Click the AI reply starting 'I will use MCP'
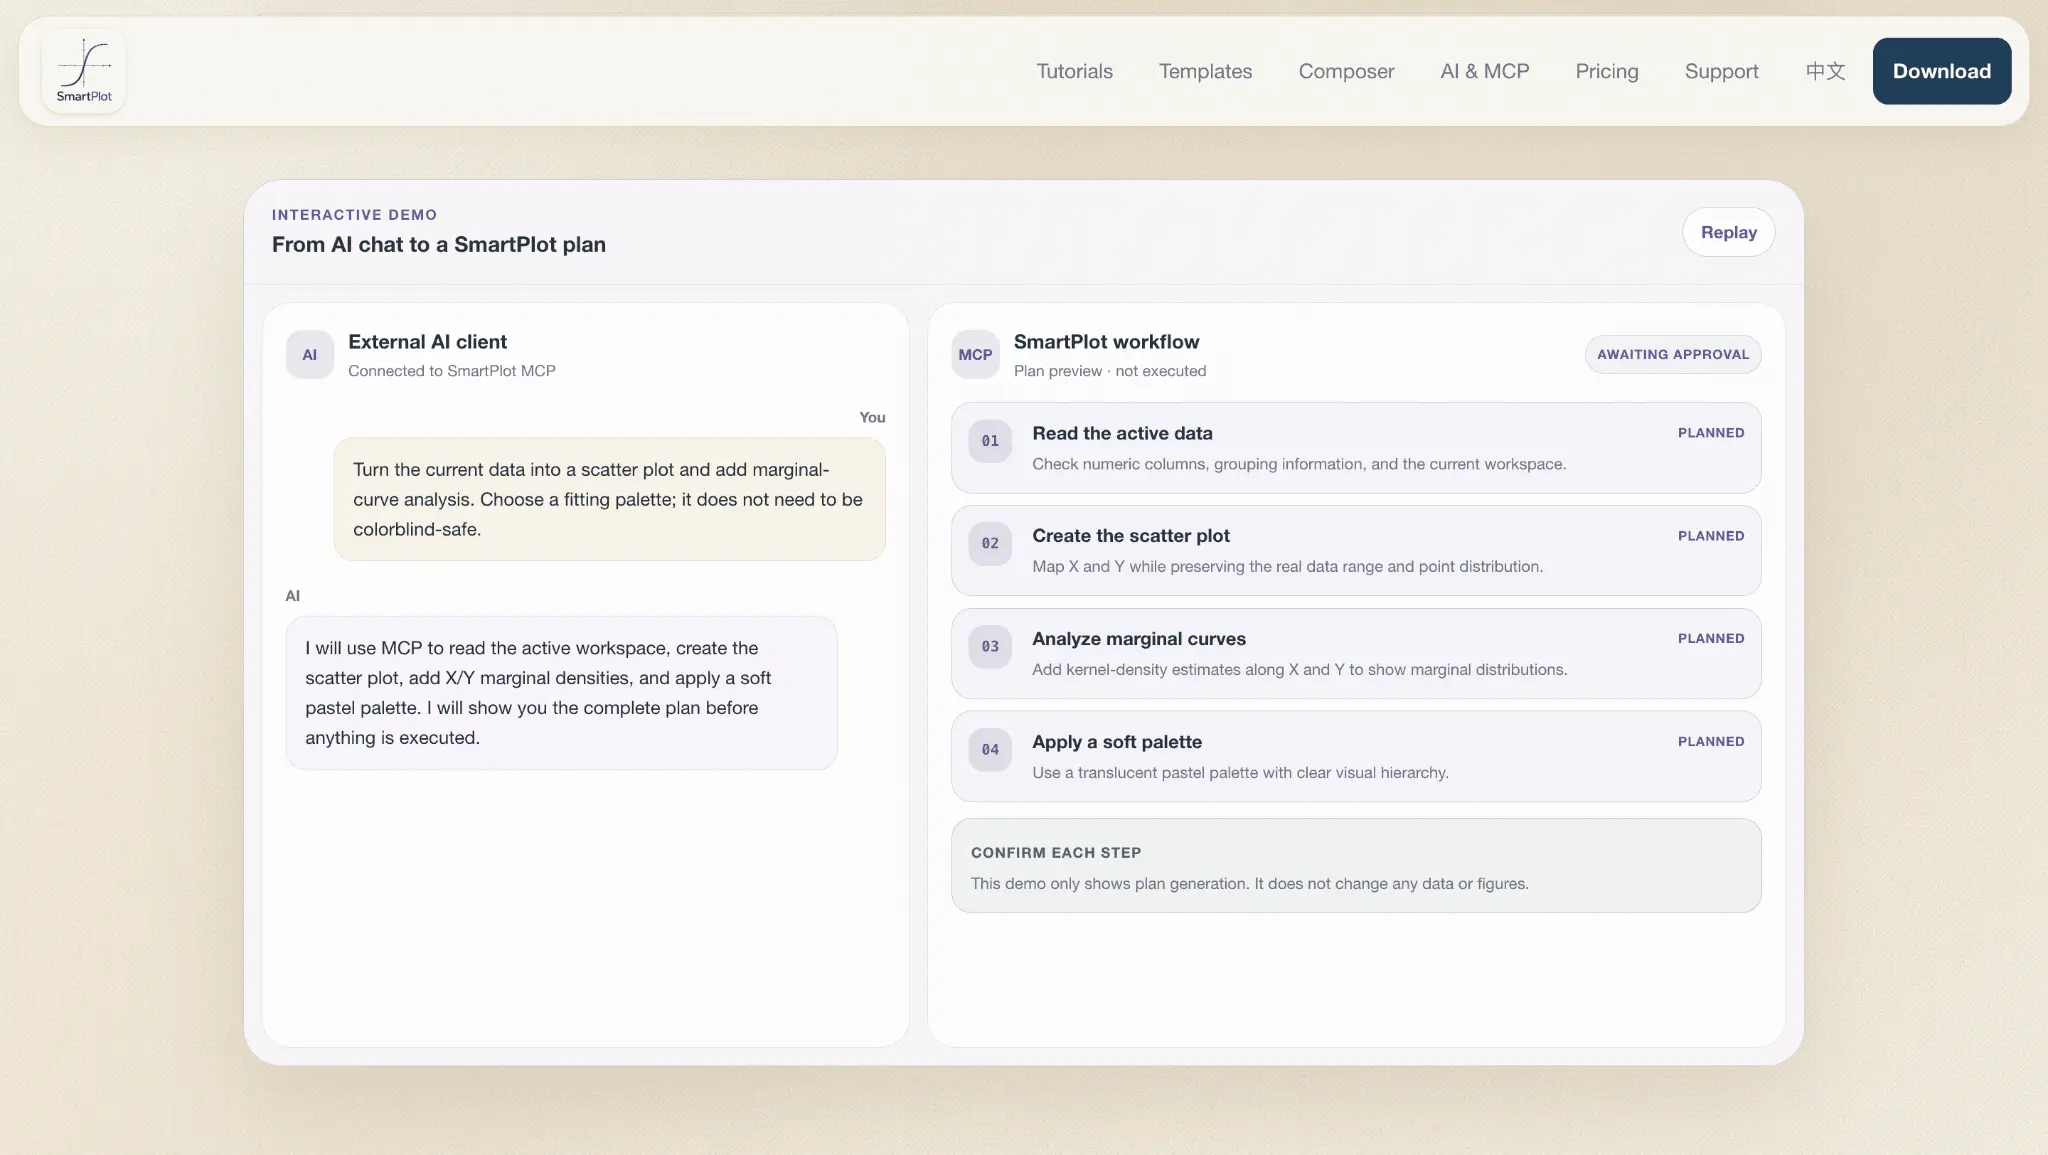 [561, 693]
